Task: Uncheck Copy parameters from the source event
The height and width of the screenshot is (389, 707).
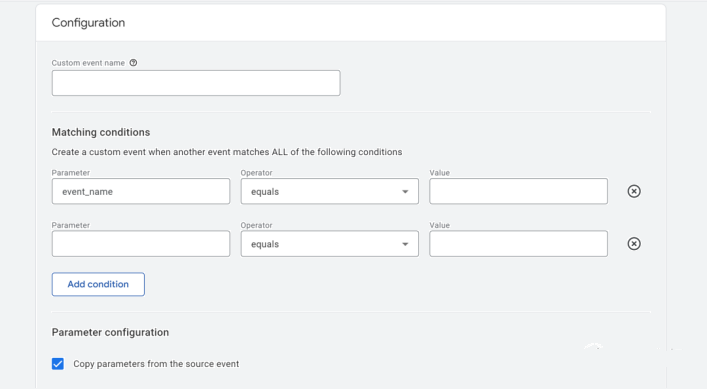Action: (58, 364)
